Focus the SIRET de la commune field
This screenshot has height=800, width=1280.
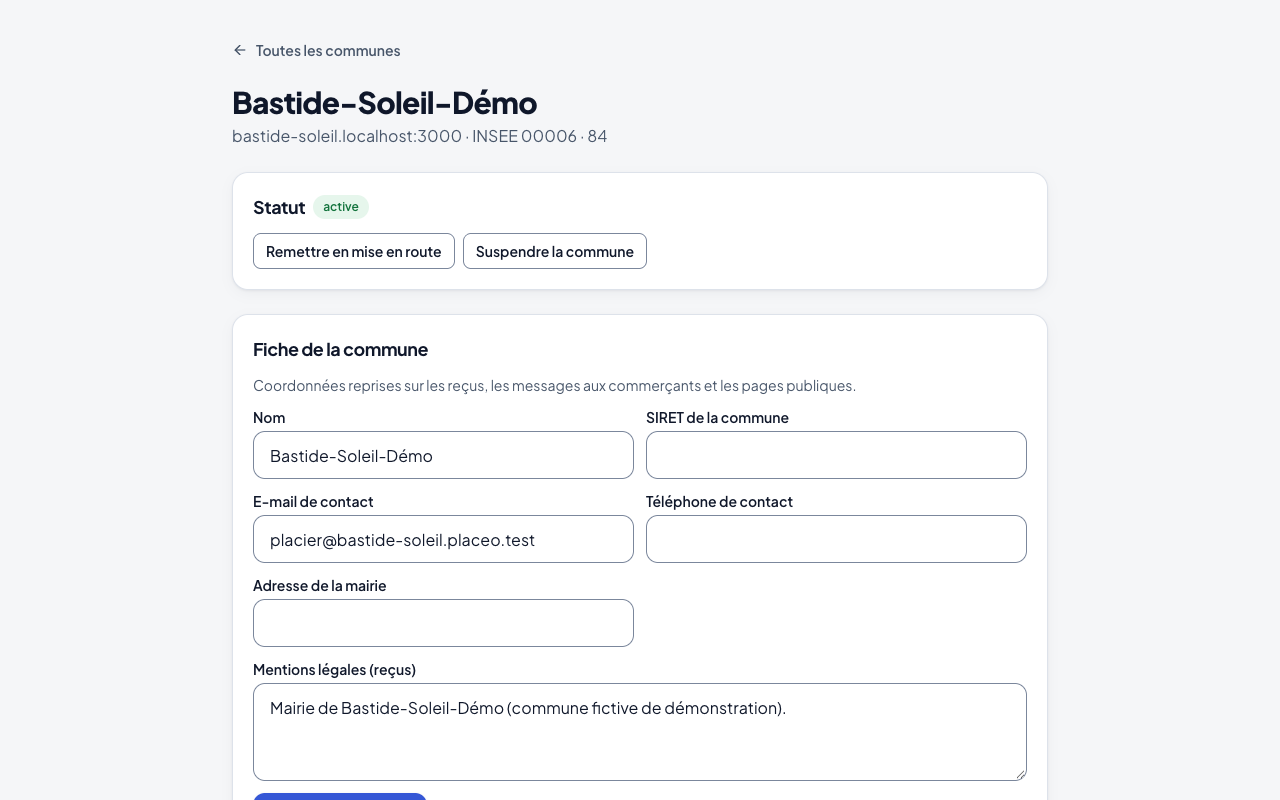[x=836, y=455]
